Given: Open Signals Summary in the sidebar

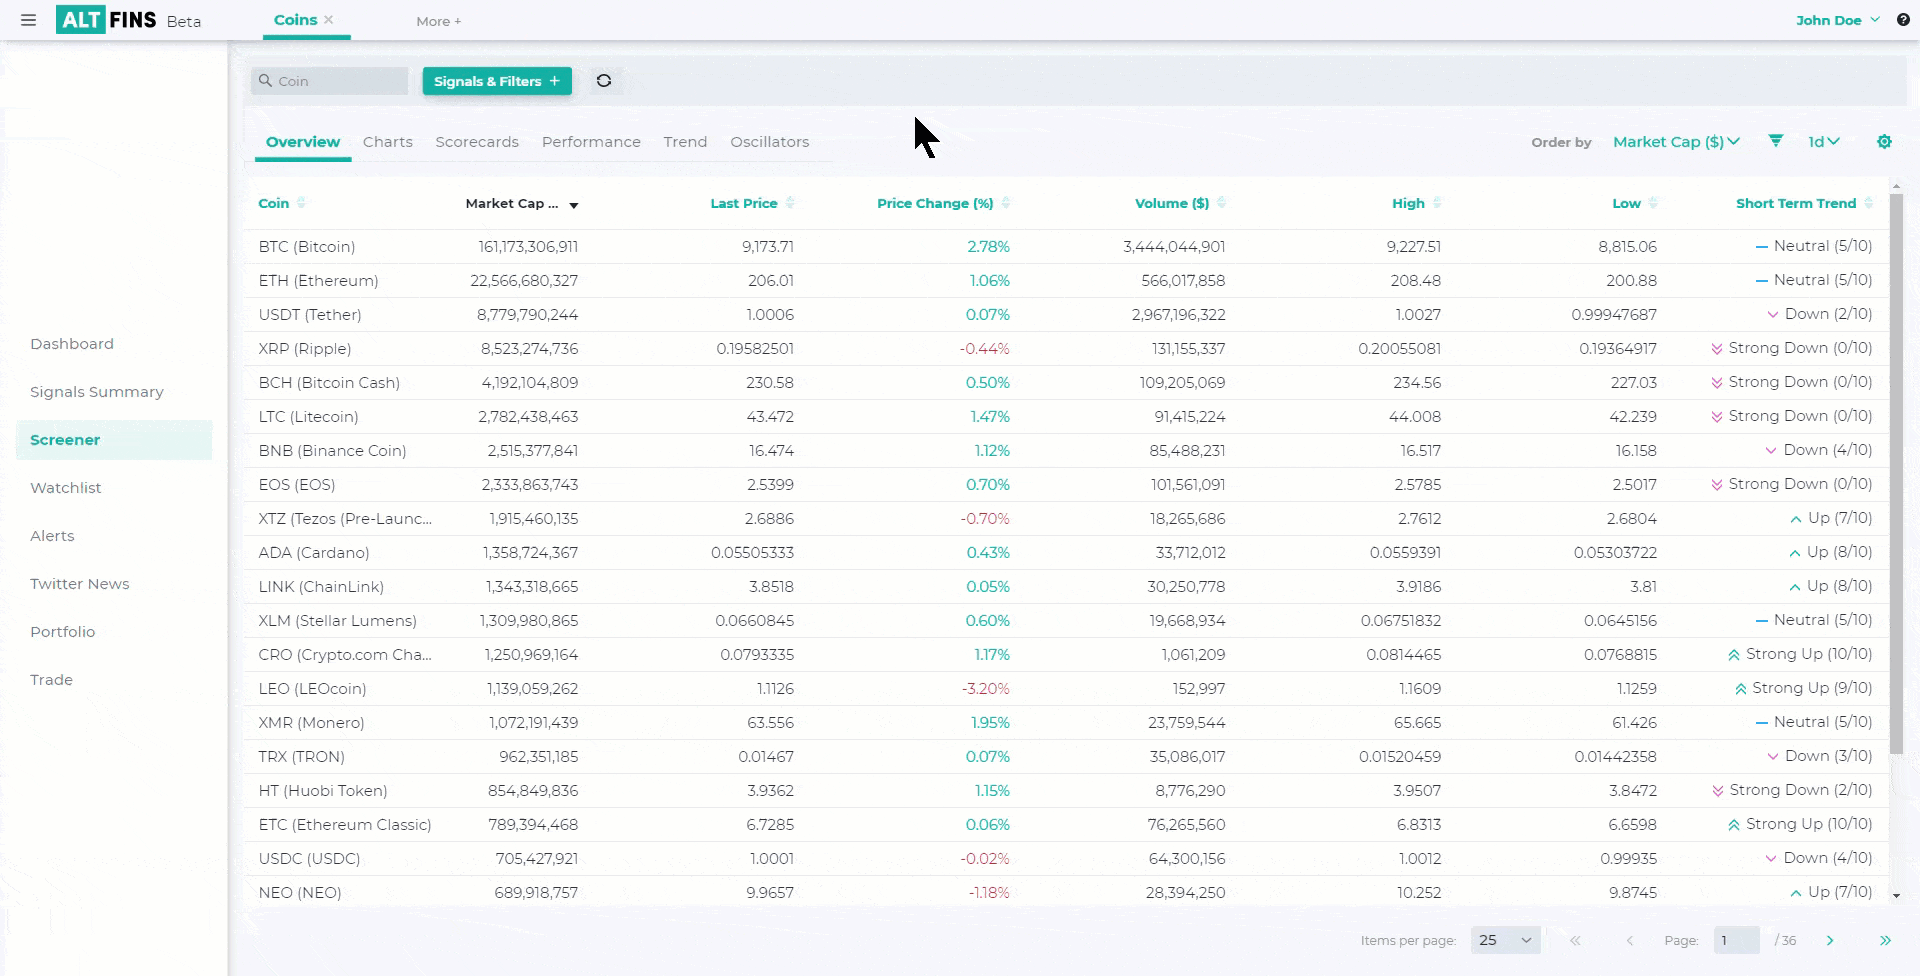Looking at the screenshot, I should (97, 392).
